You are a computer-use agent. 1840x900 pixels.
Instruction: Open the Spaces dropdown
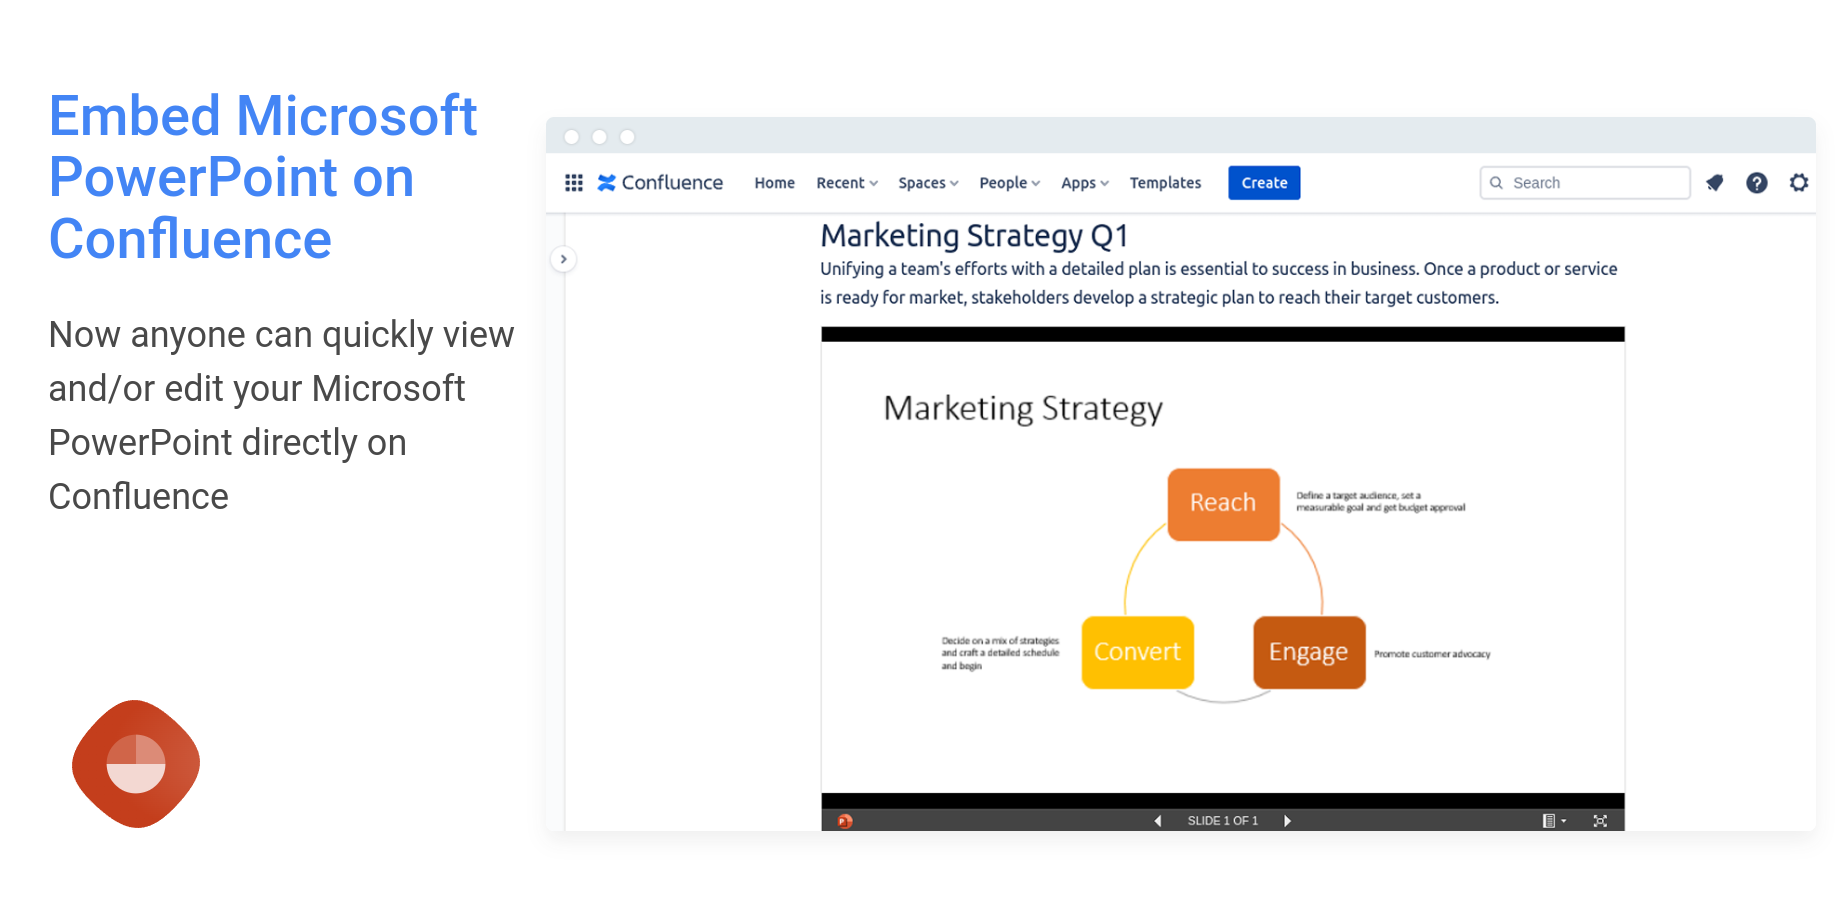tap(928, 183)
